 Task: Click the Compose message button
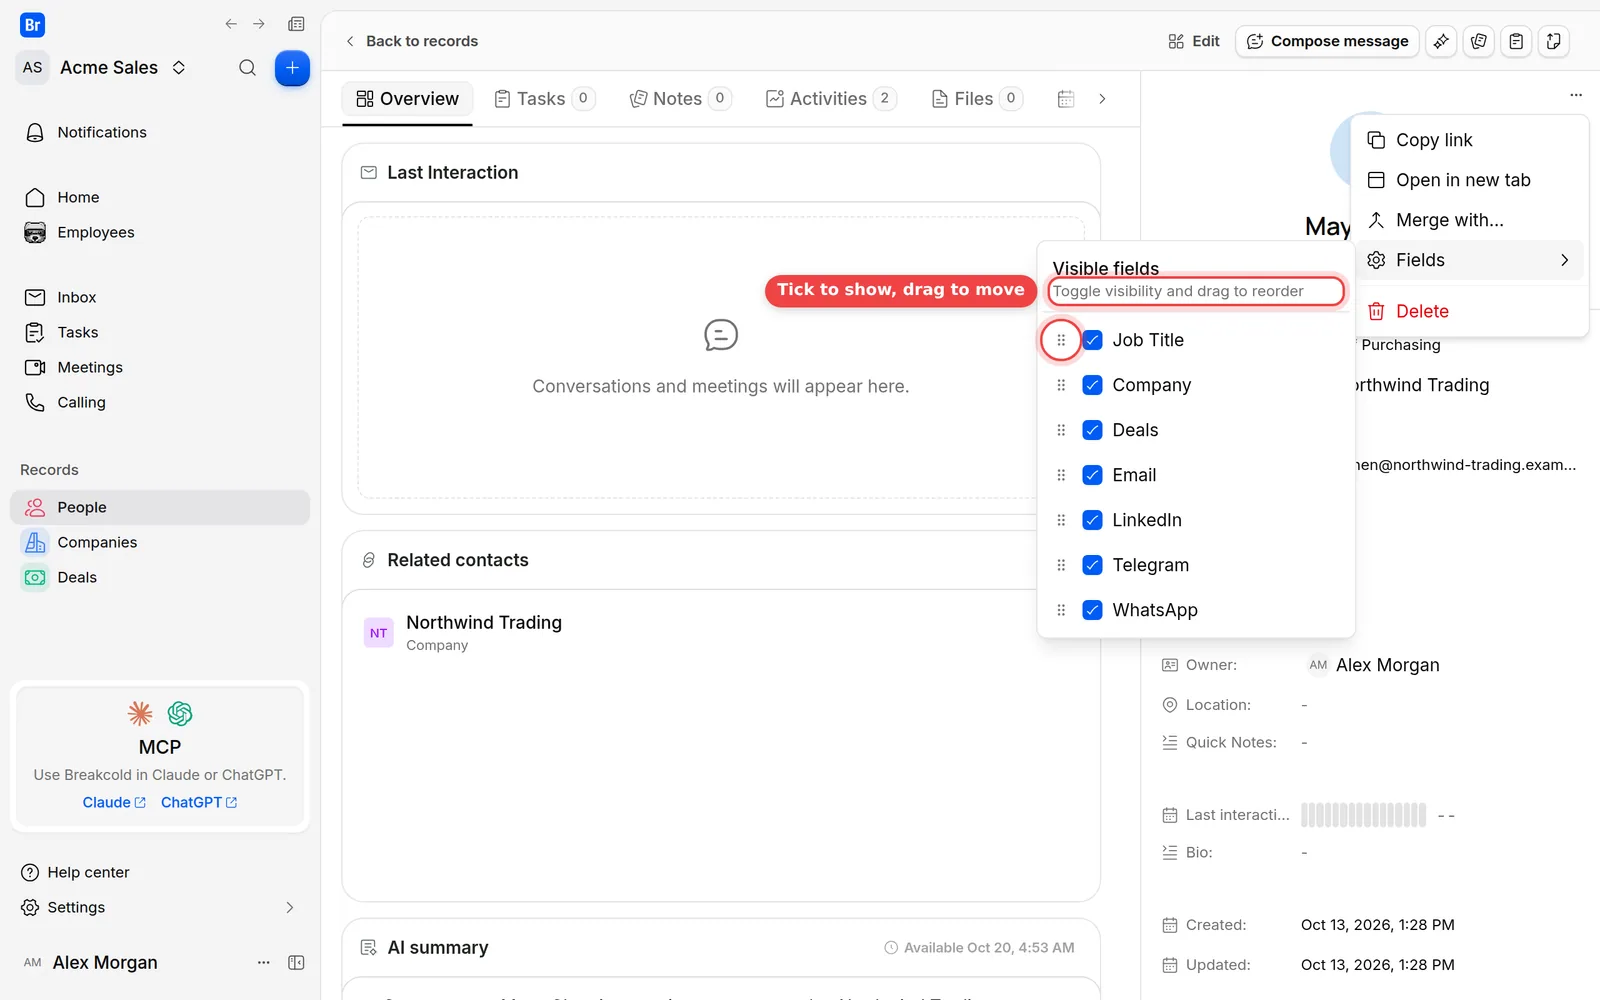click(x=1327, y=41)
